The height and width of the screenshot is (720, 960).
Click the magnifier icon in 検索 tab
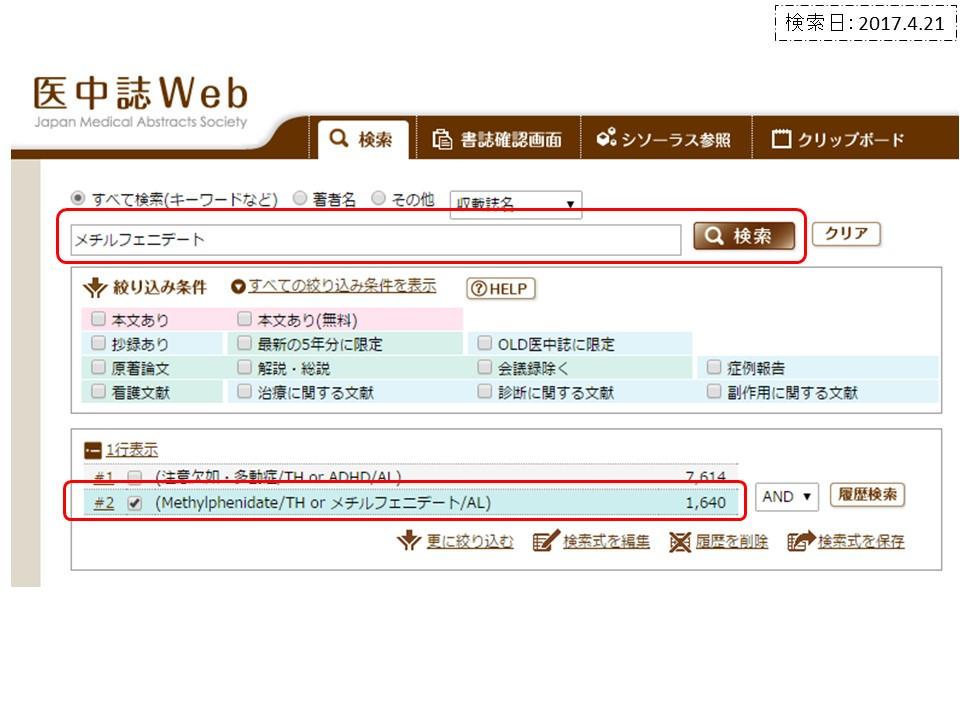tap(339, 138)
